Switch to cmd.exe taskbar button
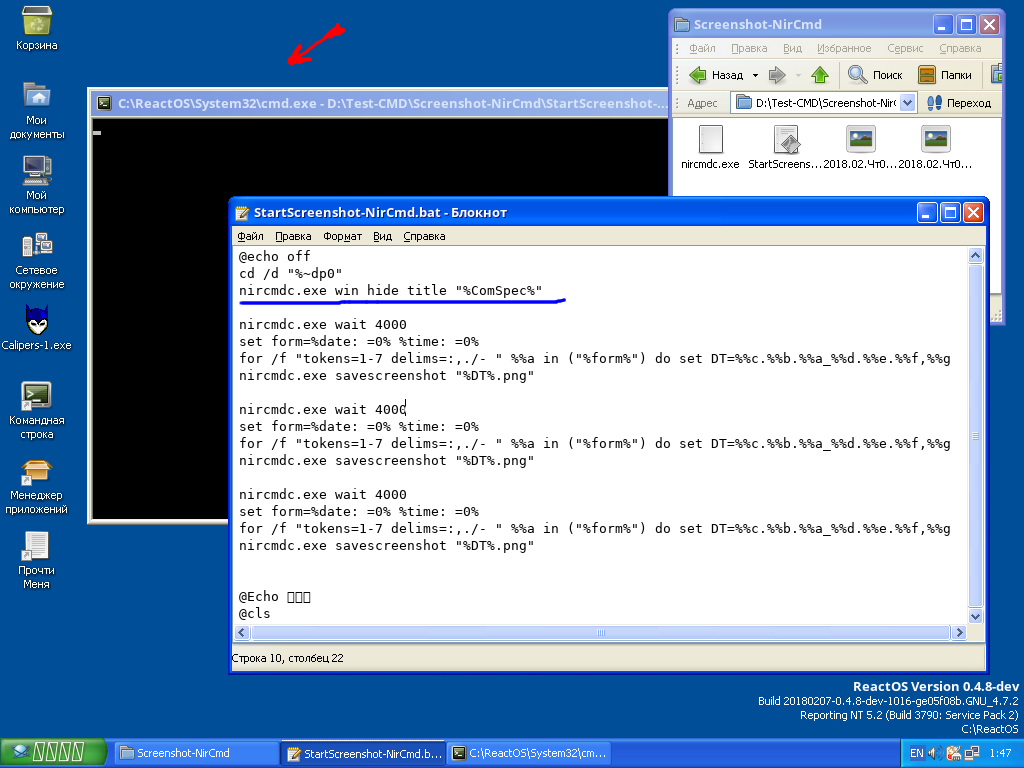The height and width of the screenshot is (768, 1024). coord(528,753)
